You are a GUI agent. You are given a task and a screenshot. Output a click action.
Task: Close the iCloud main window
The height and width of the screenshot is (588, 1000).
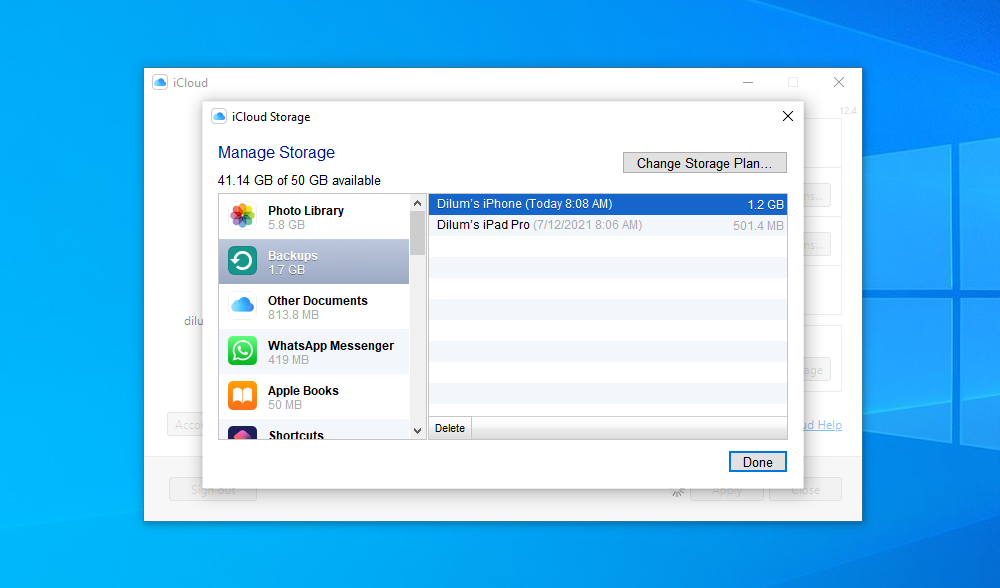click(x=839, y=82)
